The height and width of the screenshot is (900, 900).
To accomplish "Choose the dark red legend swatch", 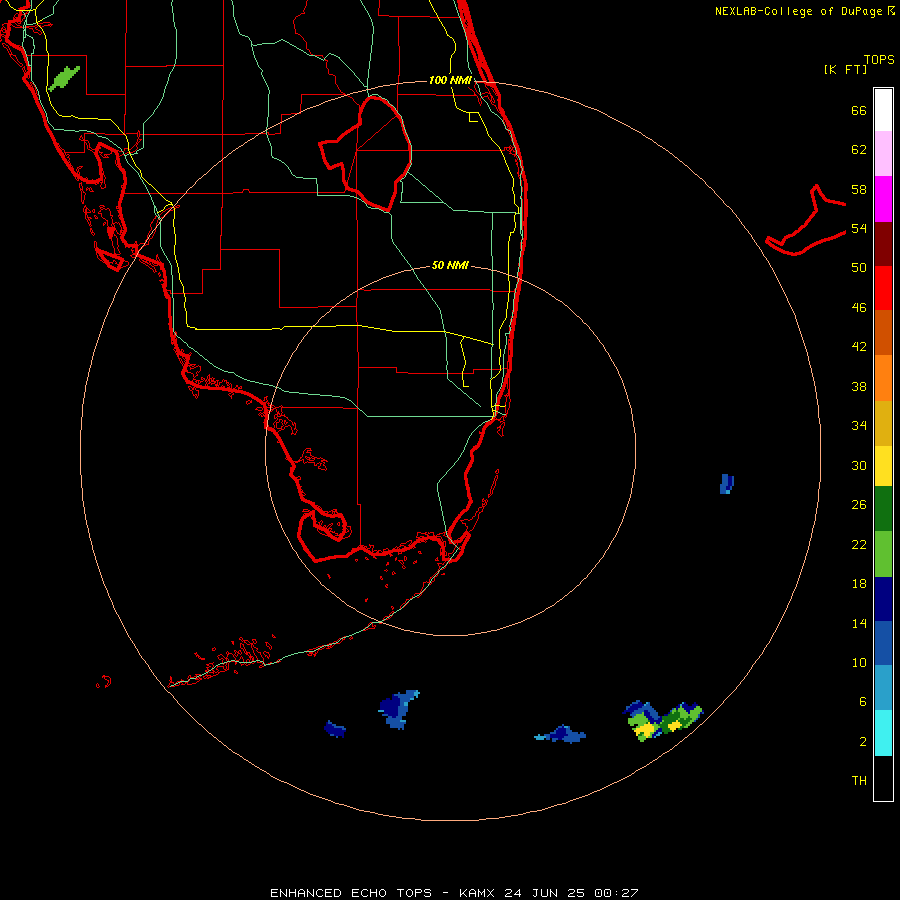I will 883,244.
